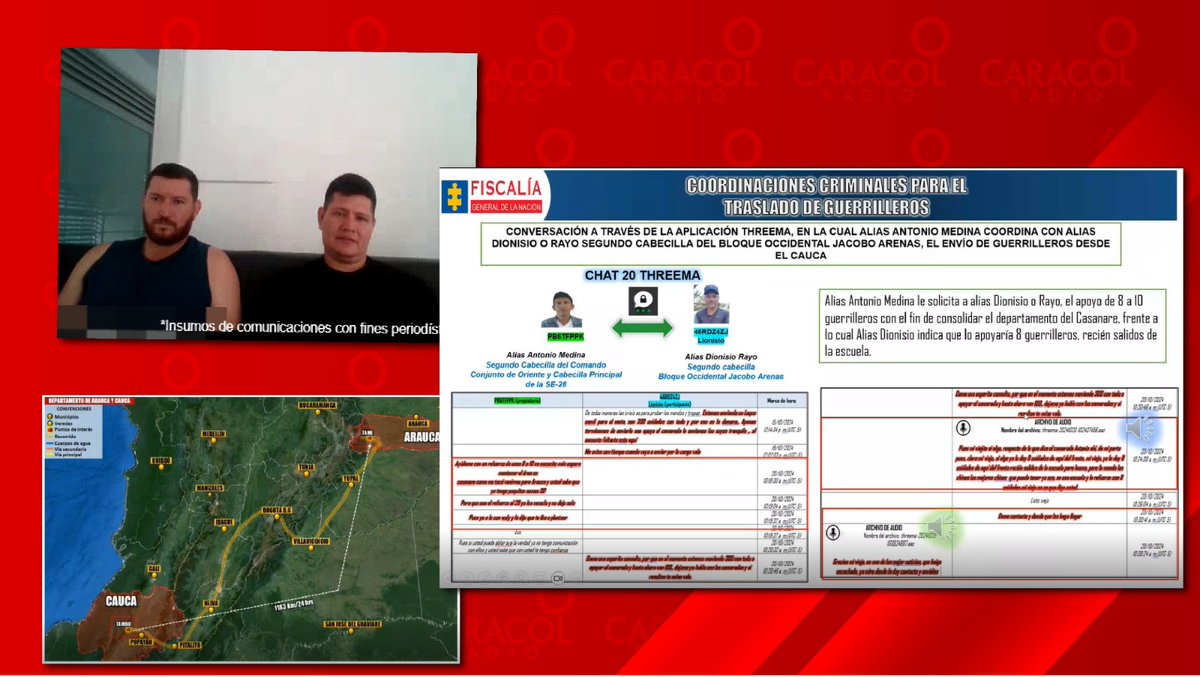Screen dimensions: 1200x677
Task: Click the camera icon in slideshow control bar
Action: coord(558,577)
